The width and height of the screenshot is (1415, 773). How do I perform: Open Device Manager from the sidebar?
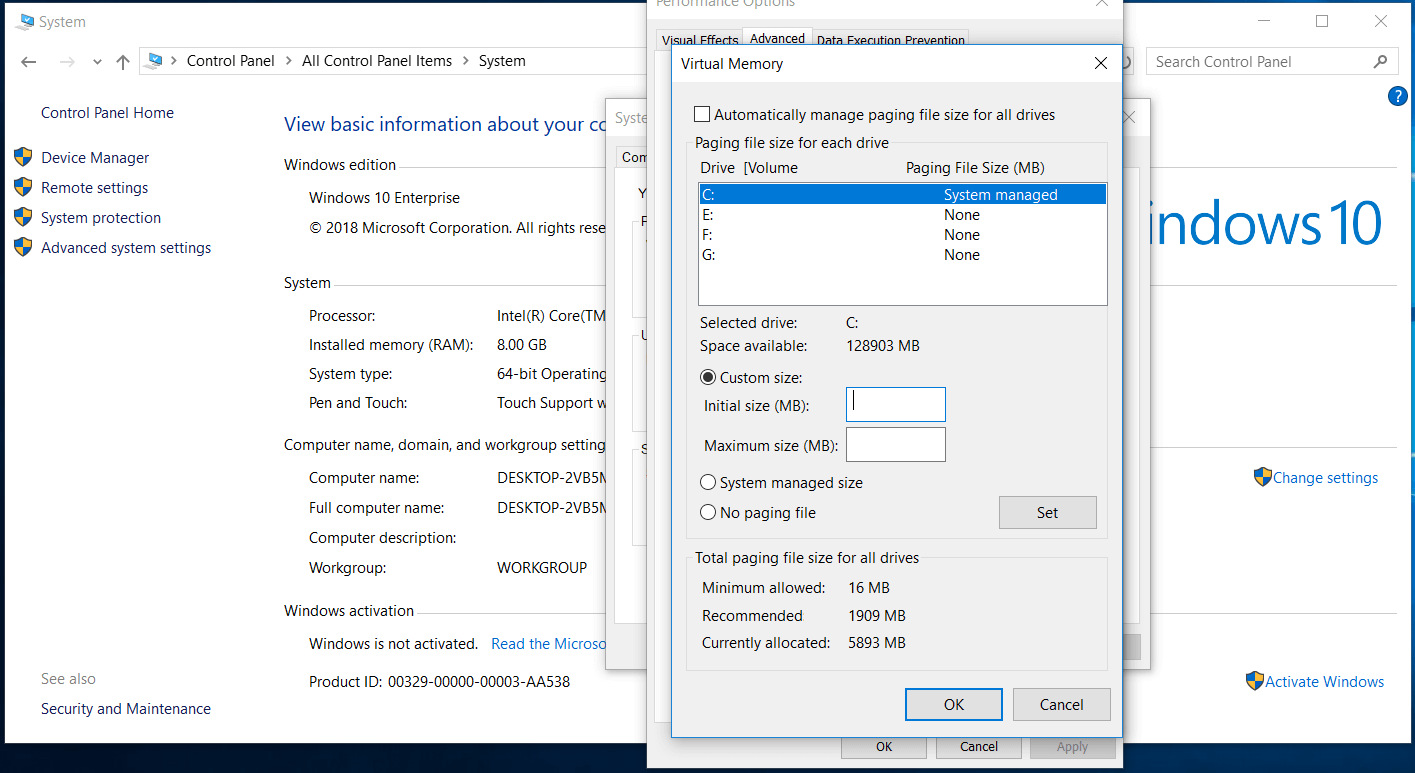pyautogui.click(x=95, y=157)
